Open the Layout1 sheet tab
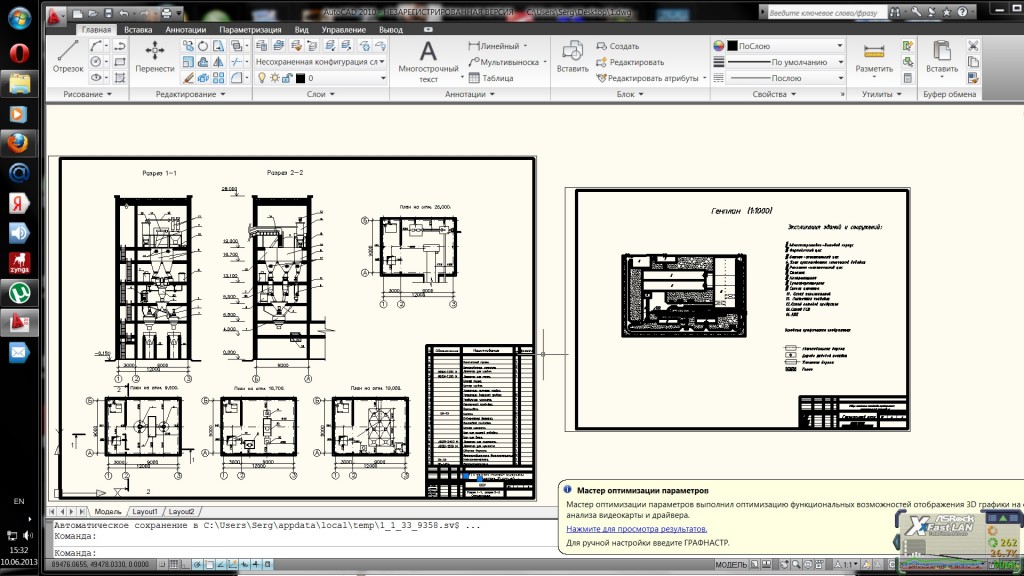 [x=145, y=511]
